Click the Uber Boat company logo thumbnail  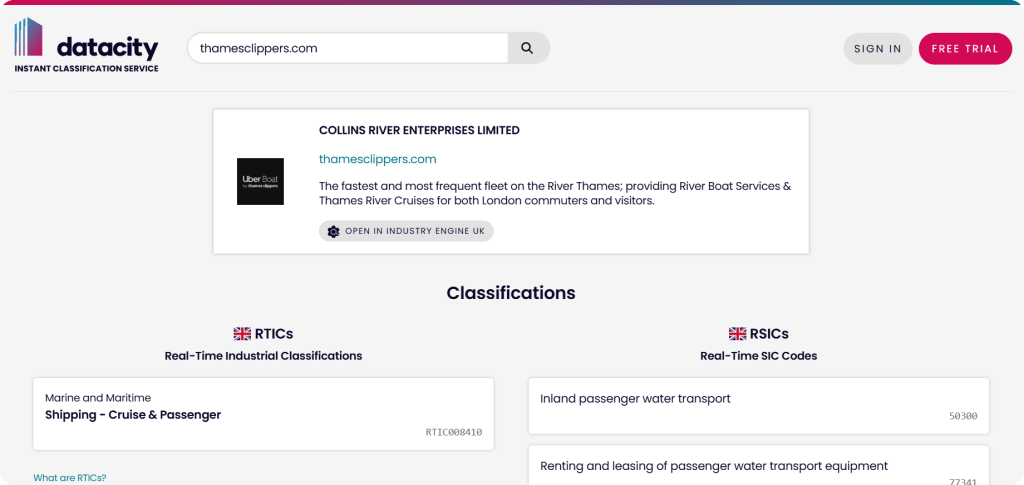tap(260, 181)
